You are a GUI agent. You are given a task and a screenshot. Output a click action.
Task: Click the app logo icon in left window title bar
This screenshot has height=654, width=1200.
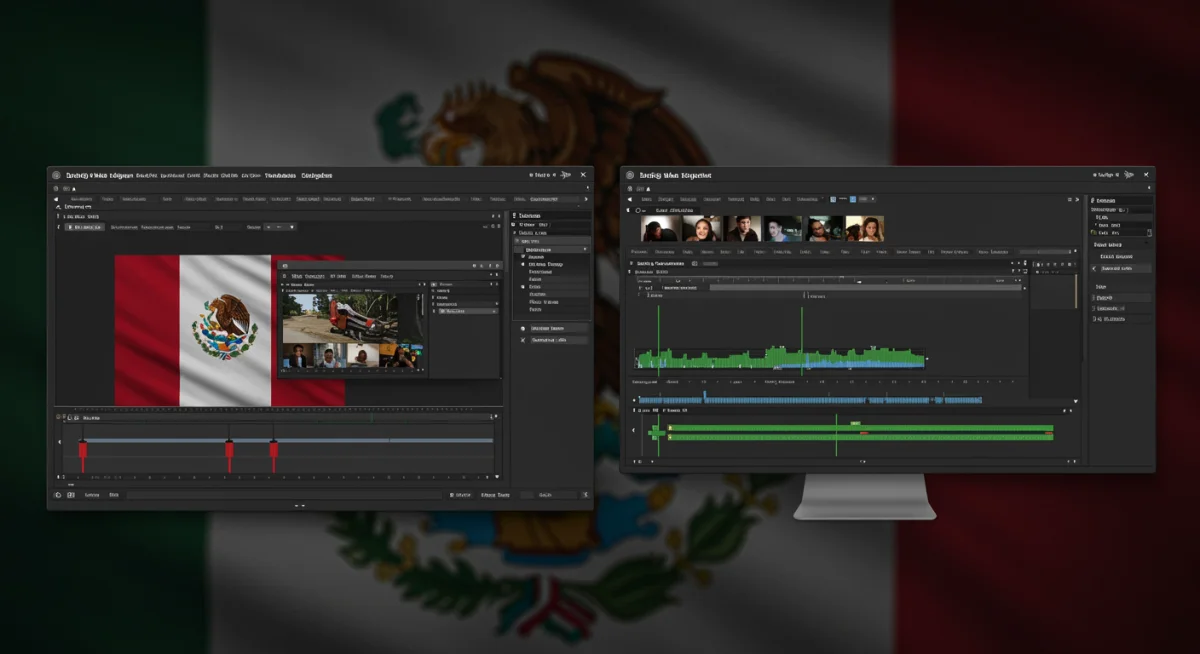coord(57,175)
